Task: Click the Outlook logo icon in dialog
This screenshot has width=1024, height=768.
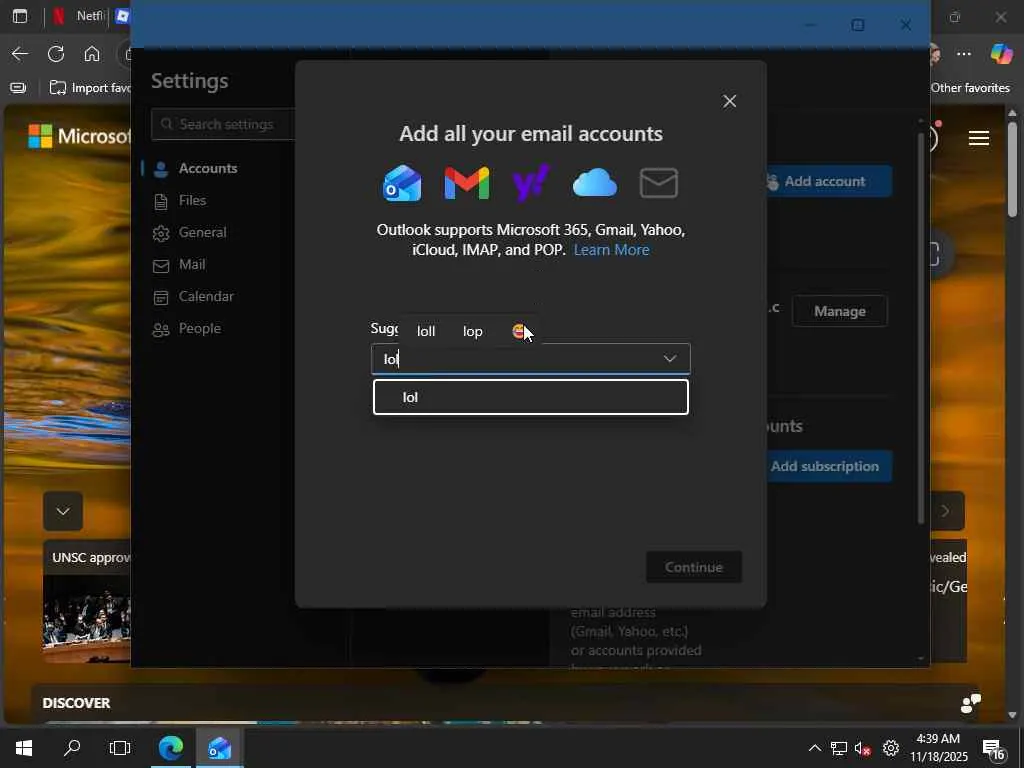Action: coord(402,183)
